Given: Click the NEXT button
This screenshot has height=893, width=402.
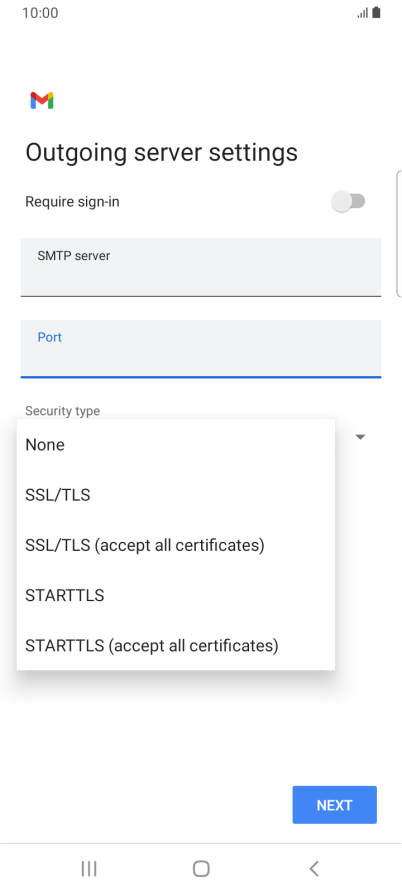Looking at the screenshot, I should click(x=334, y=805).
